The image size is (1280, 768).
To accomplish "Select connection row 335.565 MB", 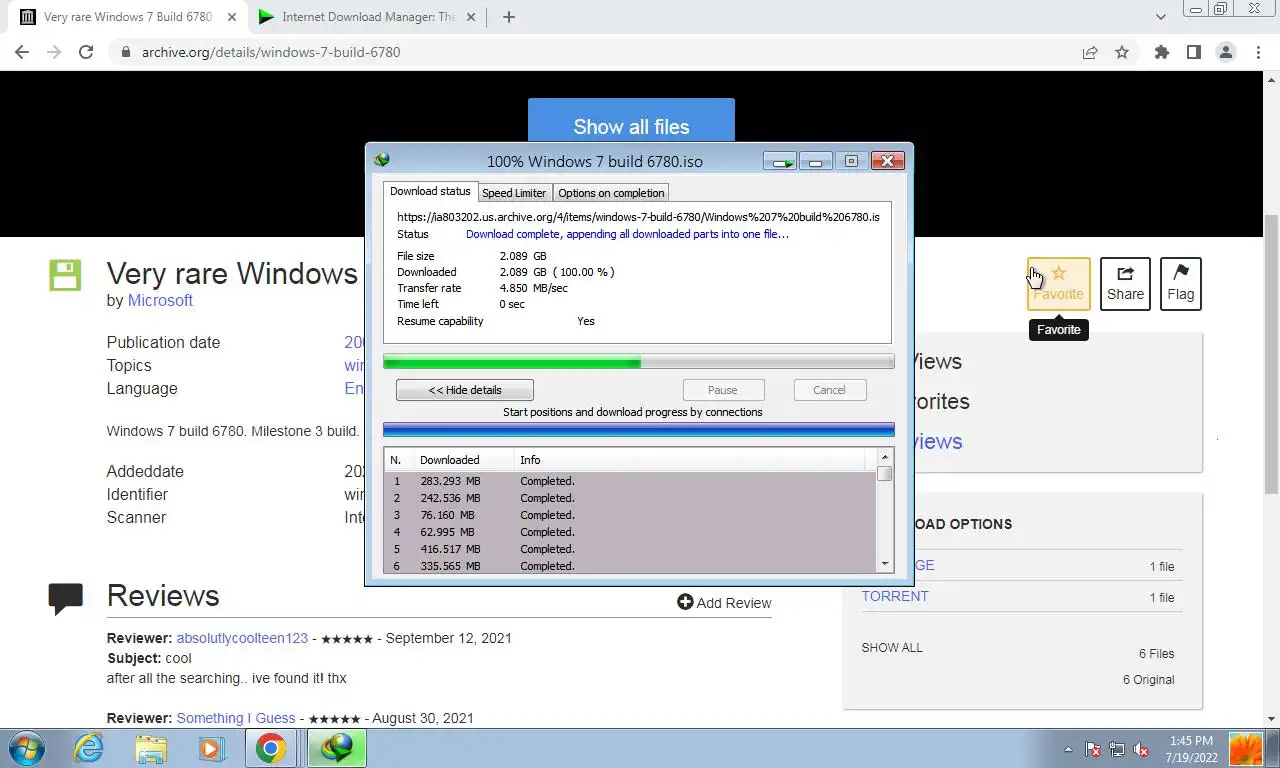I will 630,566.
